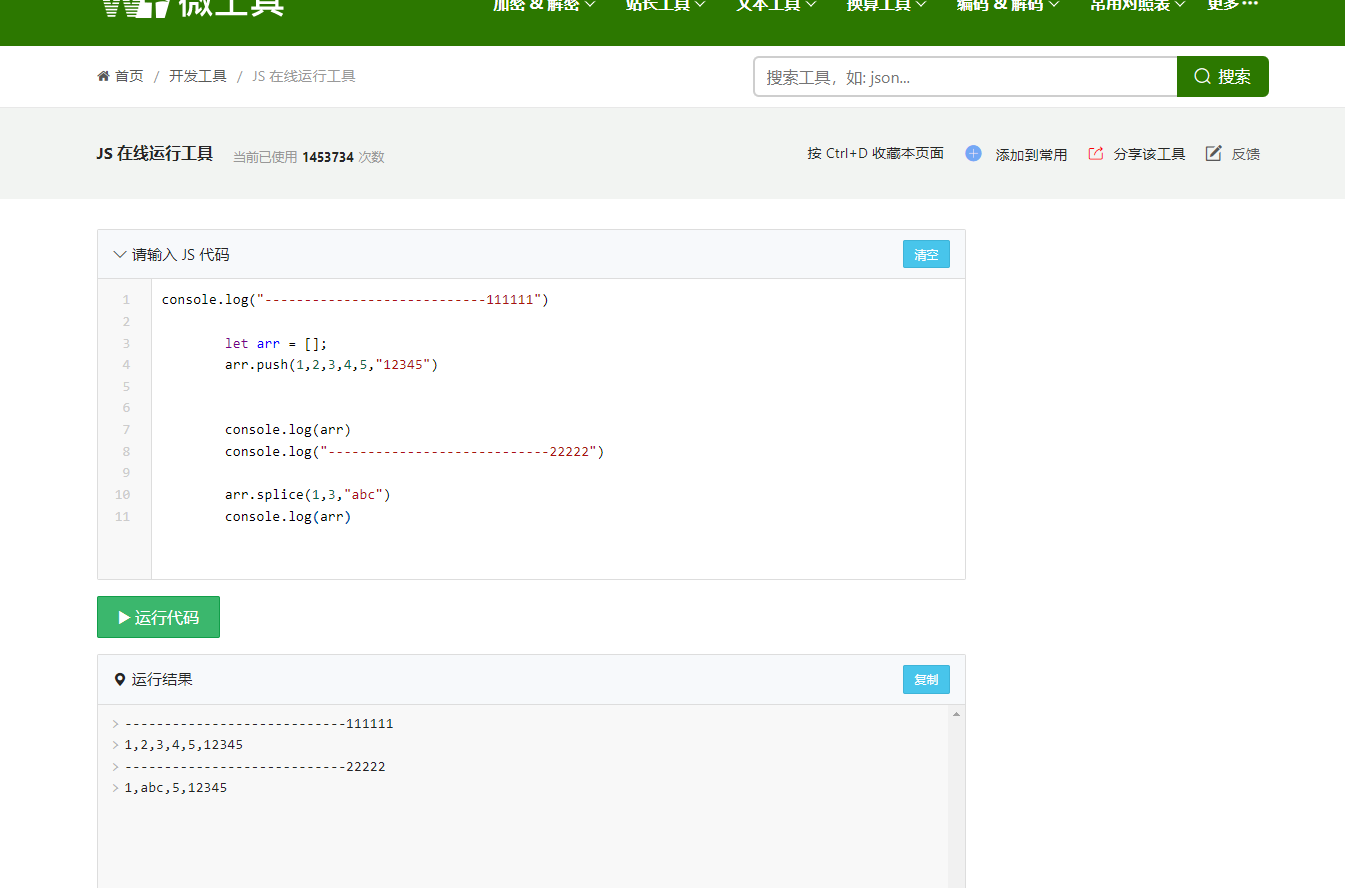Click the location pin icon beside 运行结果
This screenshot has height=888, width=1345.
(x=120, y=680)
